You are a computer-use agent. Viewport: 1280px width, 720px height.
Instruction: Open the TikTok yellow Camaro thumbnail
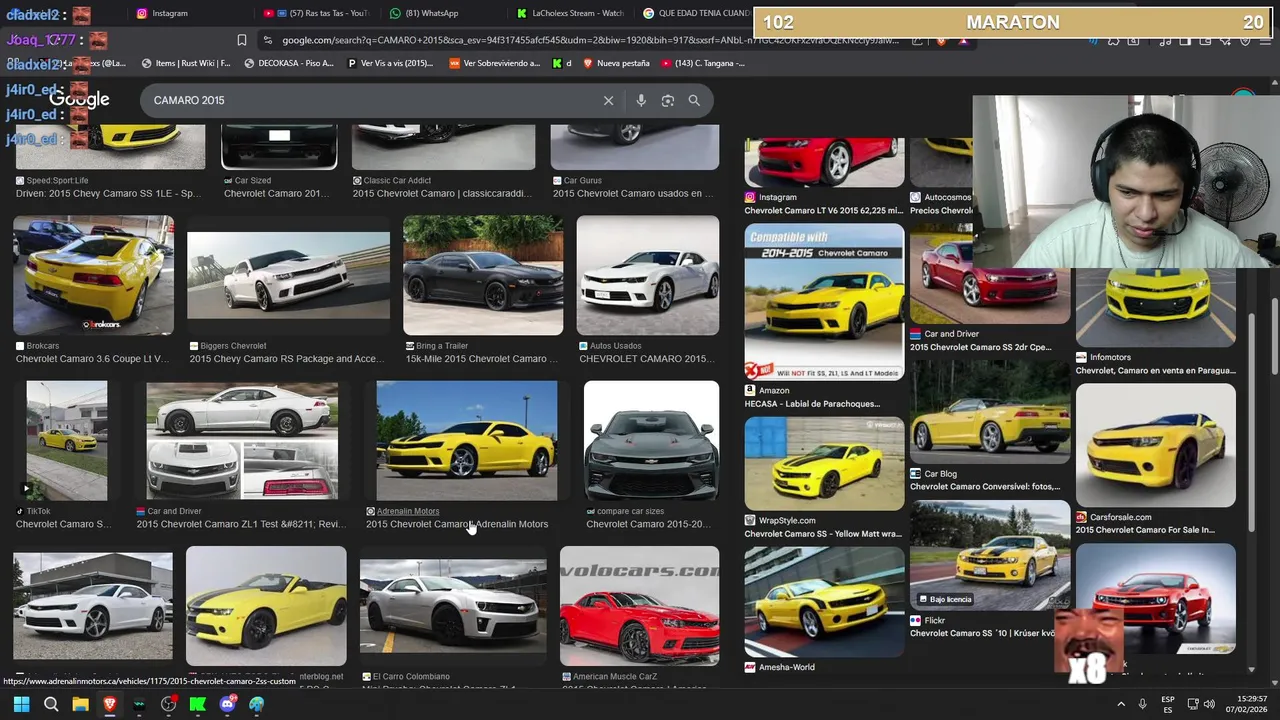[67, 440]
